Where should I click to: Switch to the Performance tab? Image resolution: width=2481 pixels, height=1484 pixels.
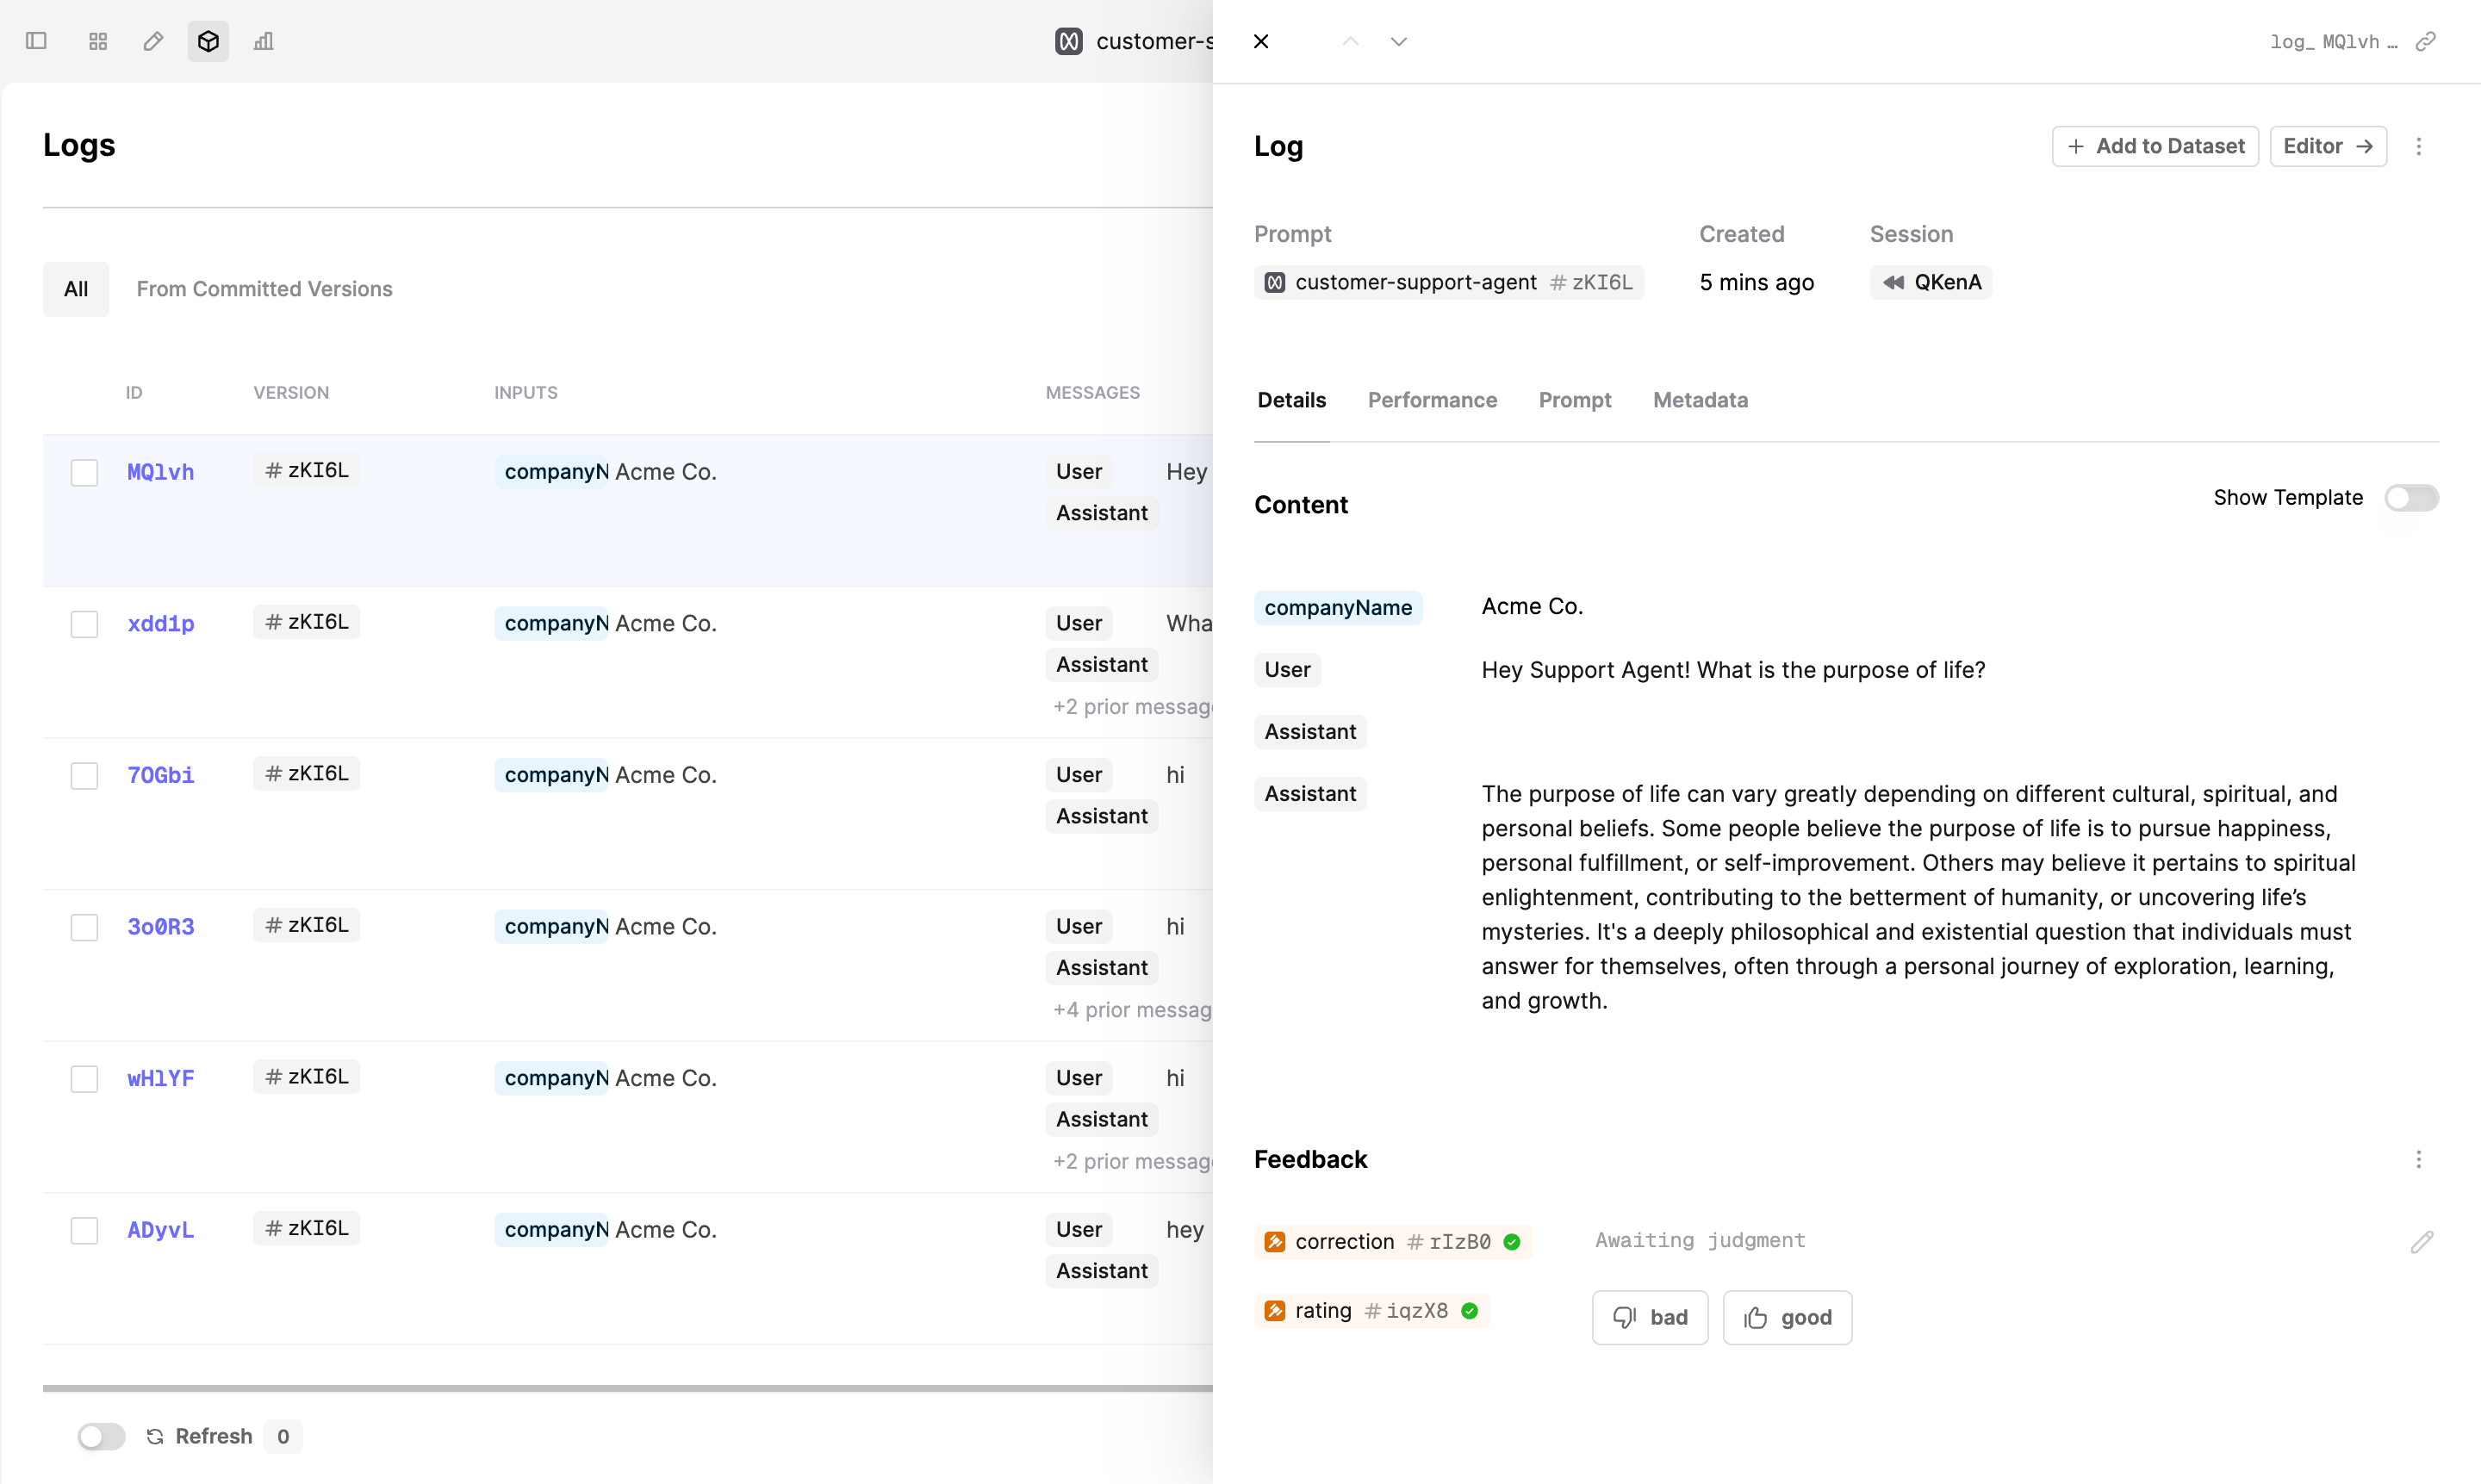coord(1432,400)
